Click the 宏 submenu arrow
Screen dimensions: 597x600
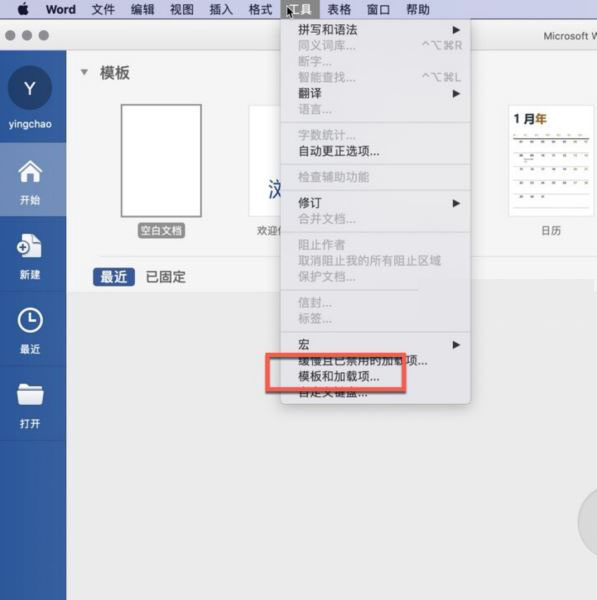456,345
